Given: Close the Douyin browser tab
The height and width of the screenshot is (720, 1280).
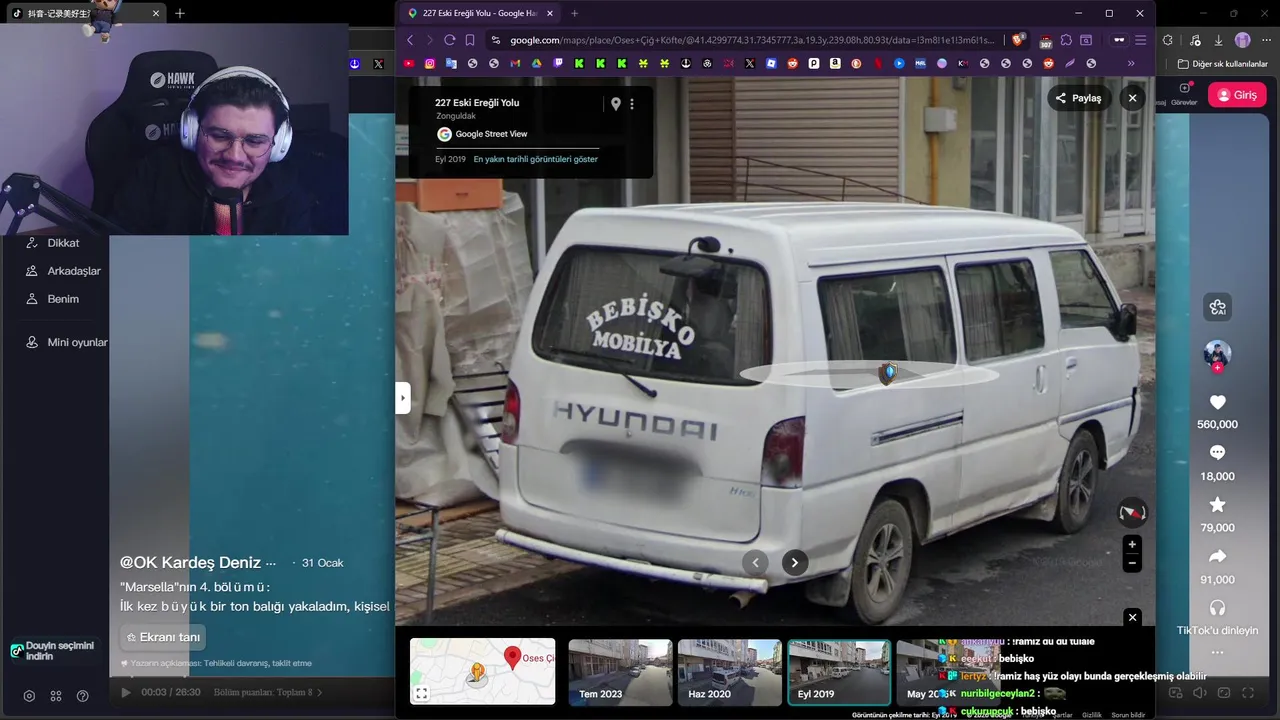Looking at the screenshot, I should tap(156, 13).
